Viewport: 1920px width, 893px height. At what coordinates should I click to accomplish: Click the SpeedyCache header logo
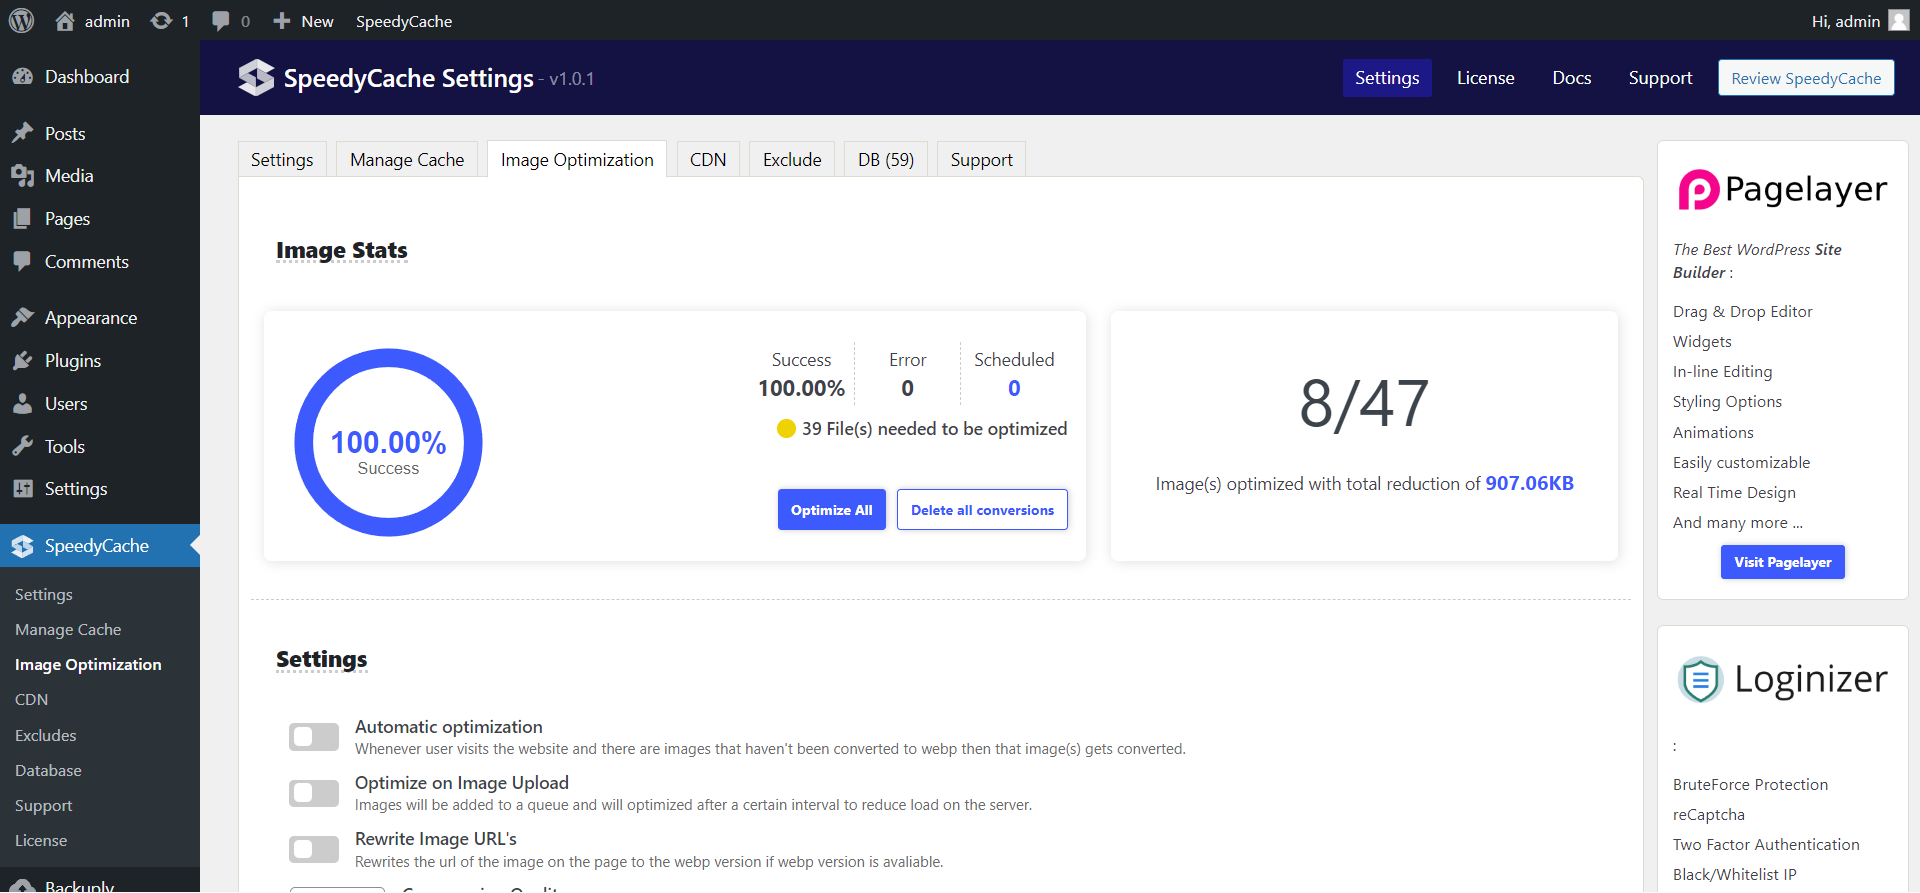256,78
